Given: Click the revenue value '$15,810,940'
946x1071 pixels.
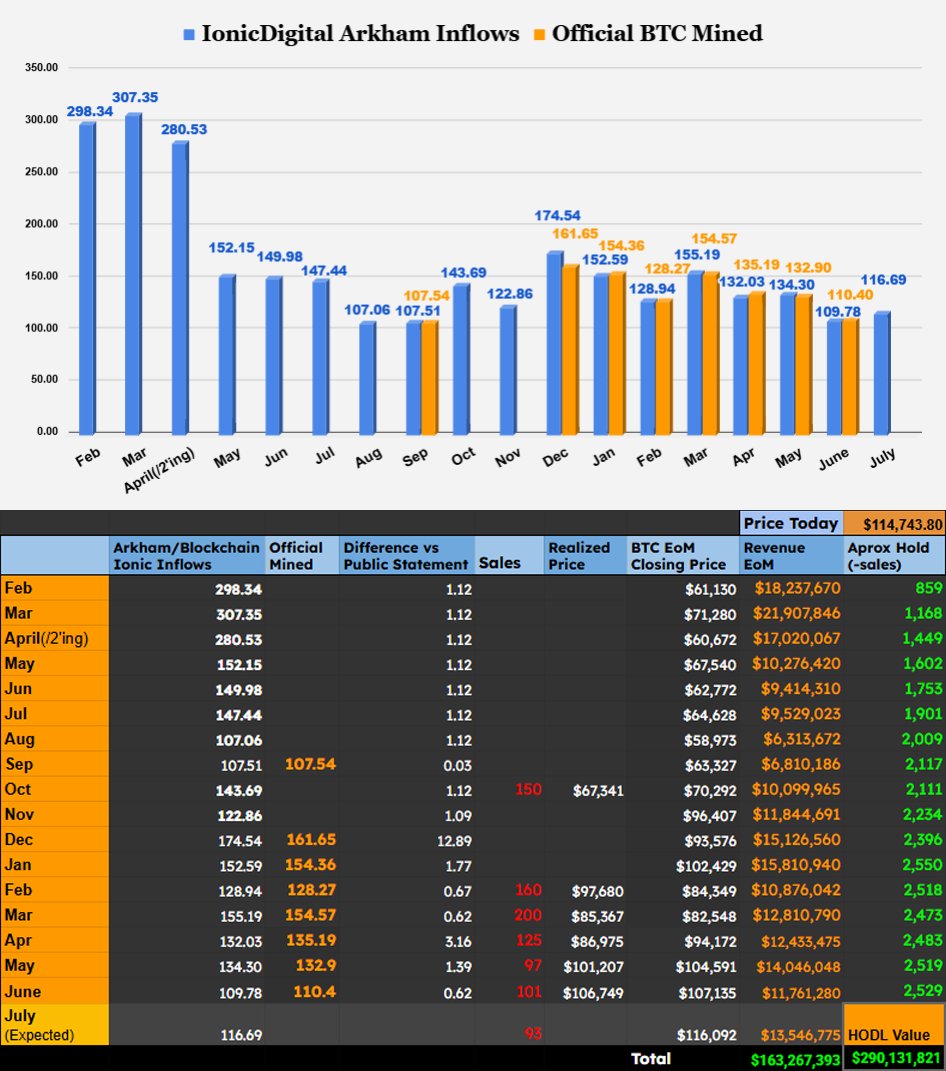Looking at the screenshot, I should tap(796, 865).
